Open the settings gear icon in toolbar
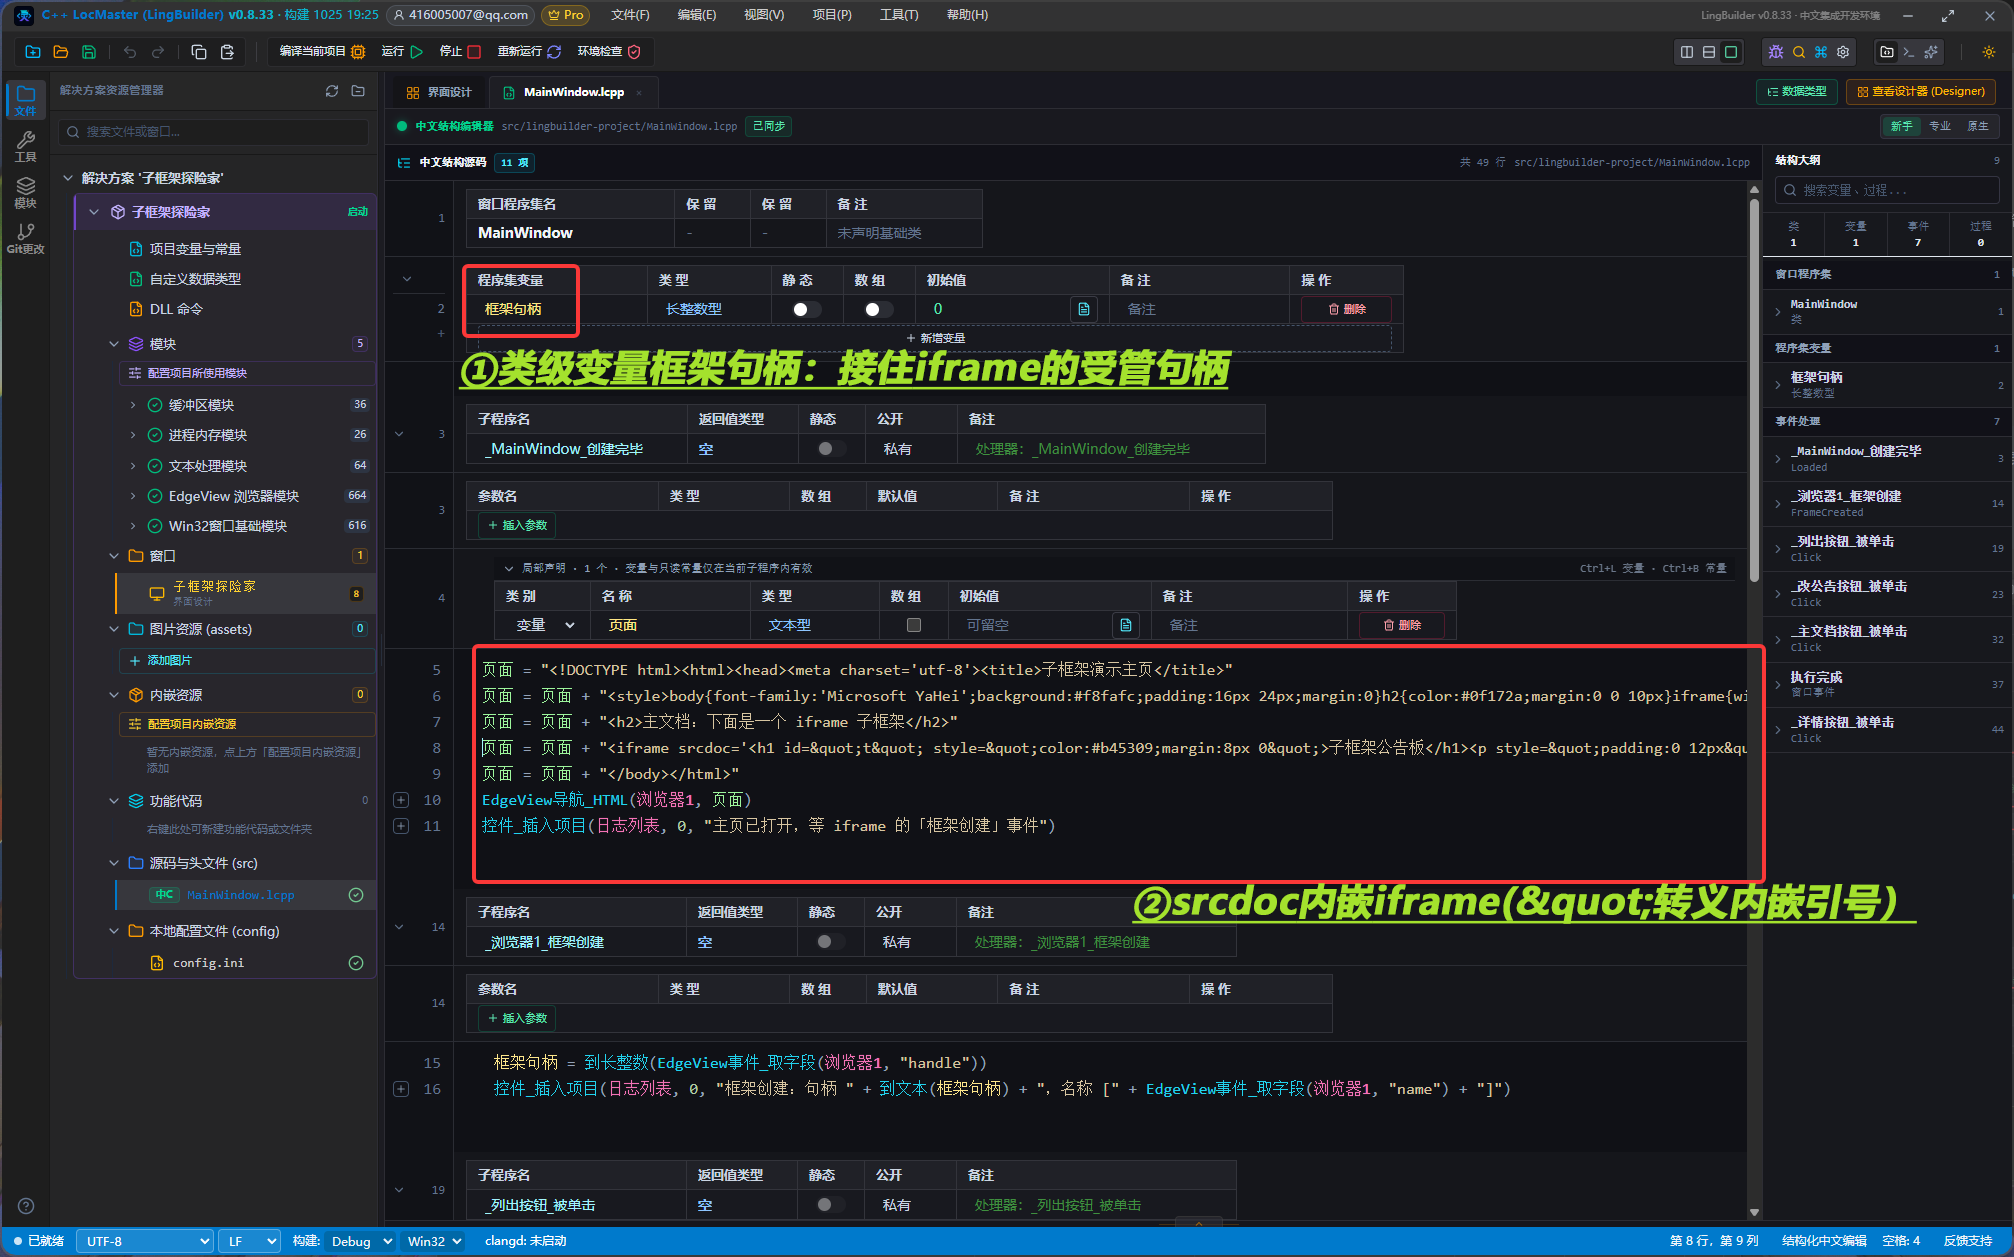 pyautogui.click(x=1843, y=52)
